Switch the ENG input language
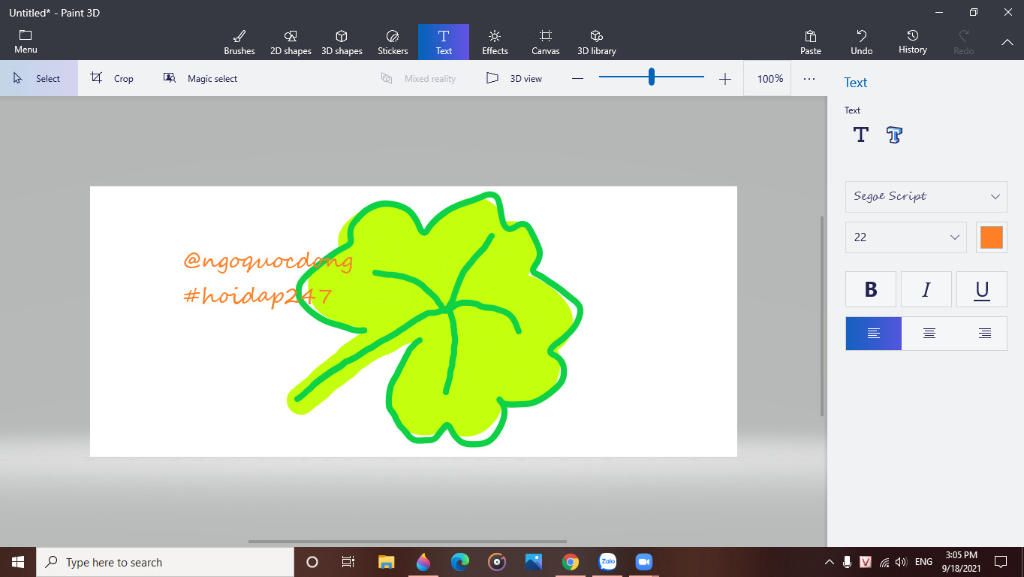Viewport: 1024px width, 577px height. (x=923, y=562)
